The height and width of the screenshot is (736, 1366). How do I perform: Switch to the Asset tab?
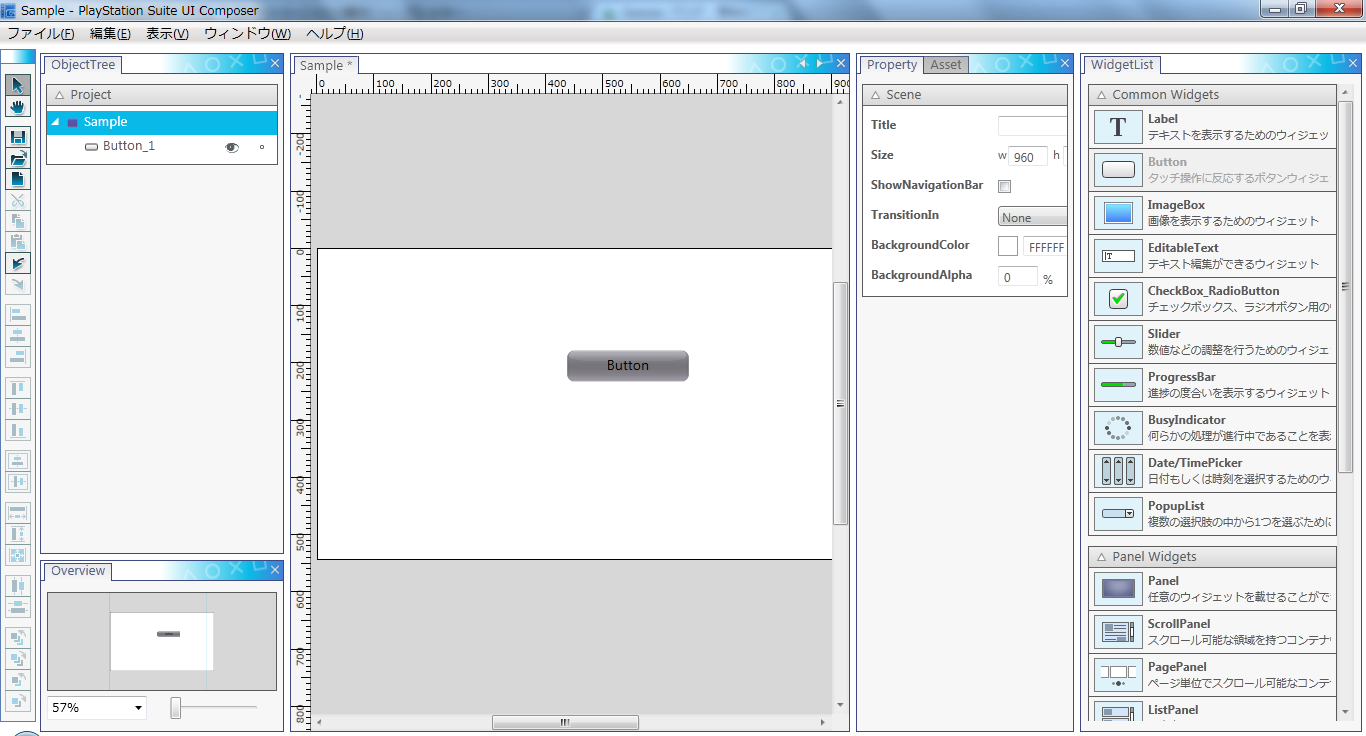[946, 65]
